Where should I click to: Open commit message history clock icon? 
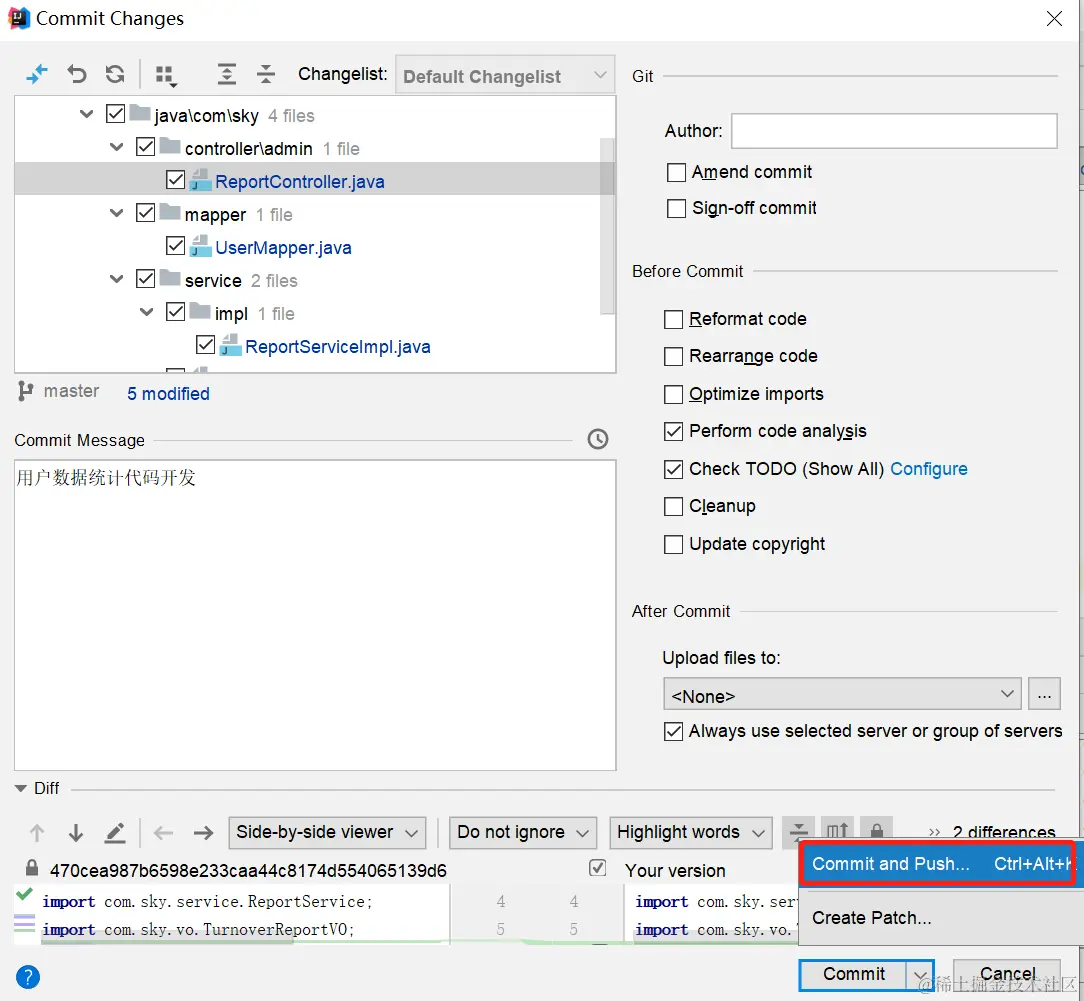pos(597,439)
